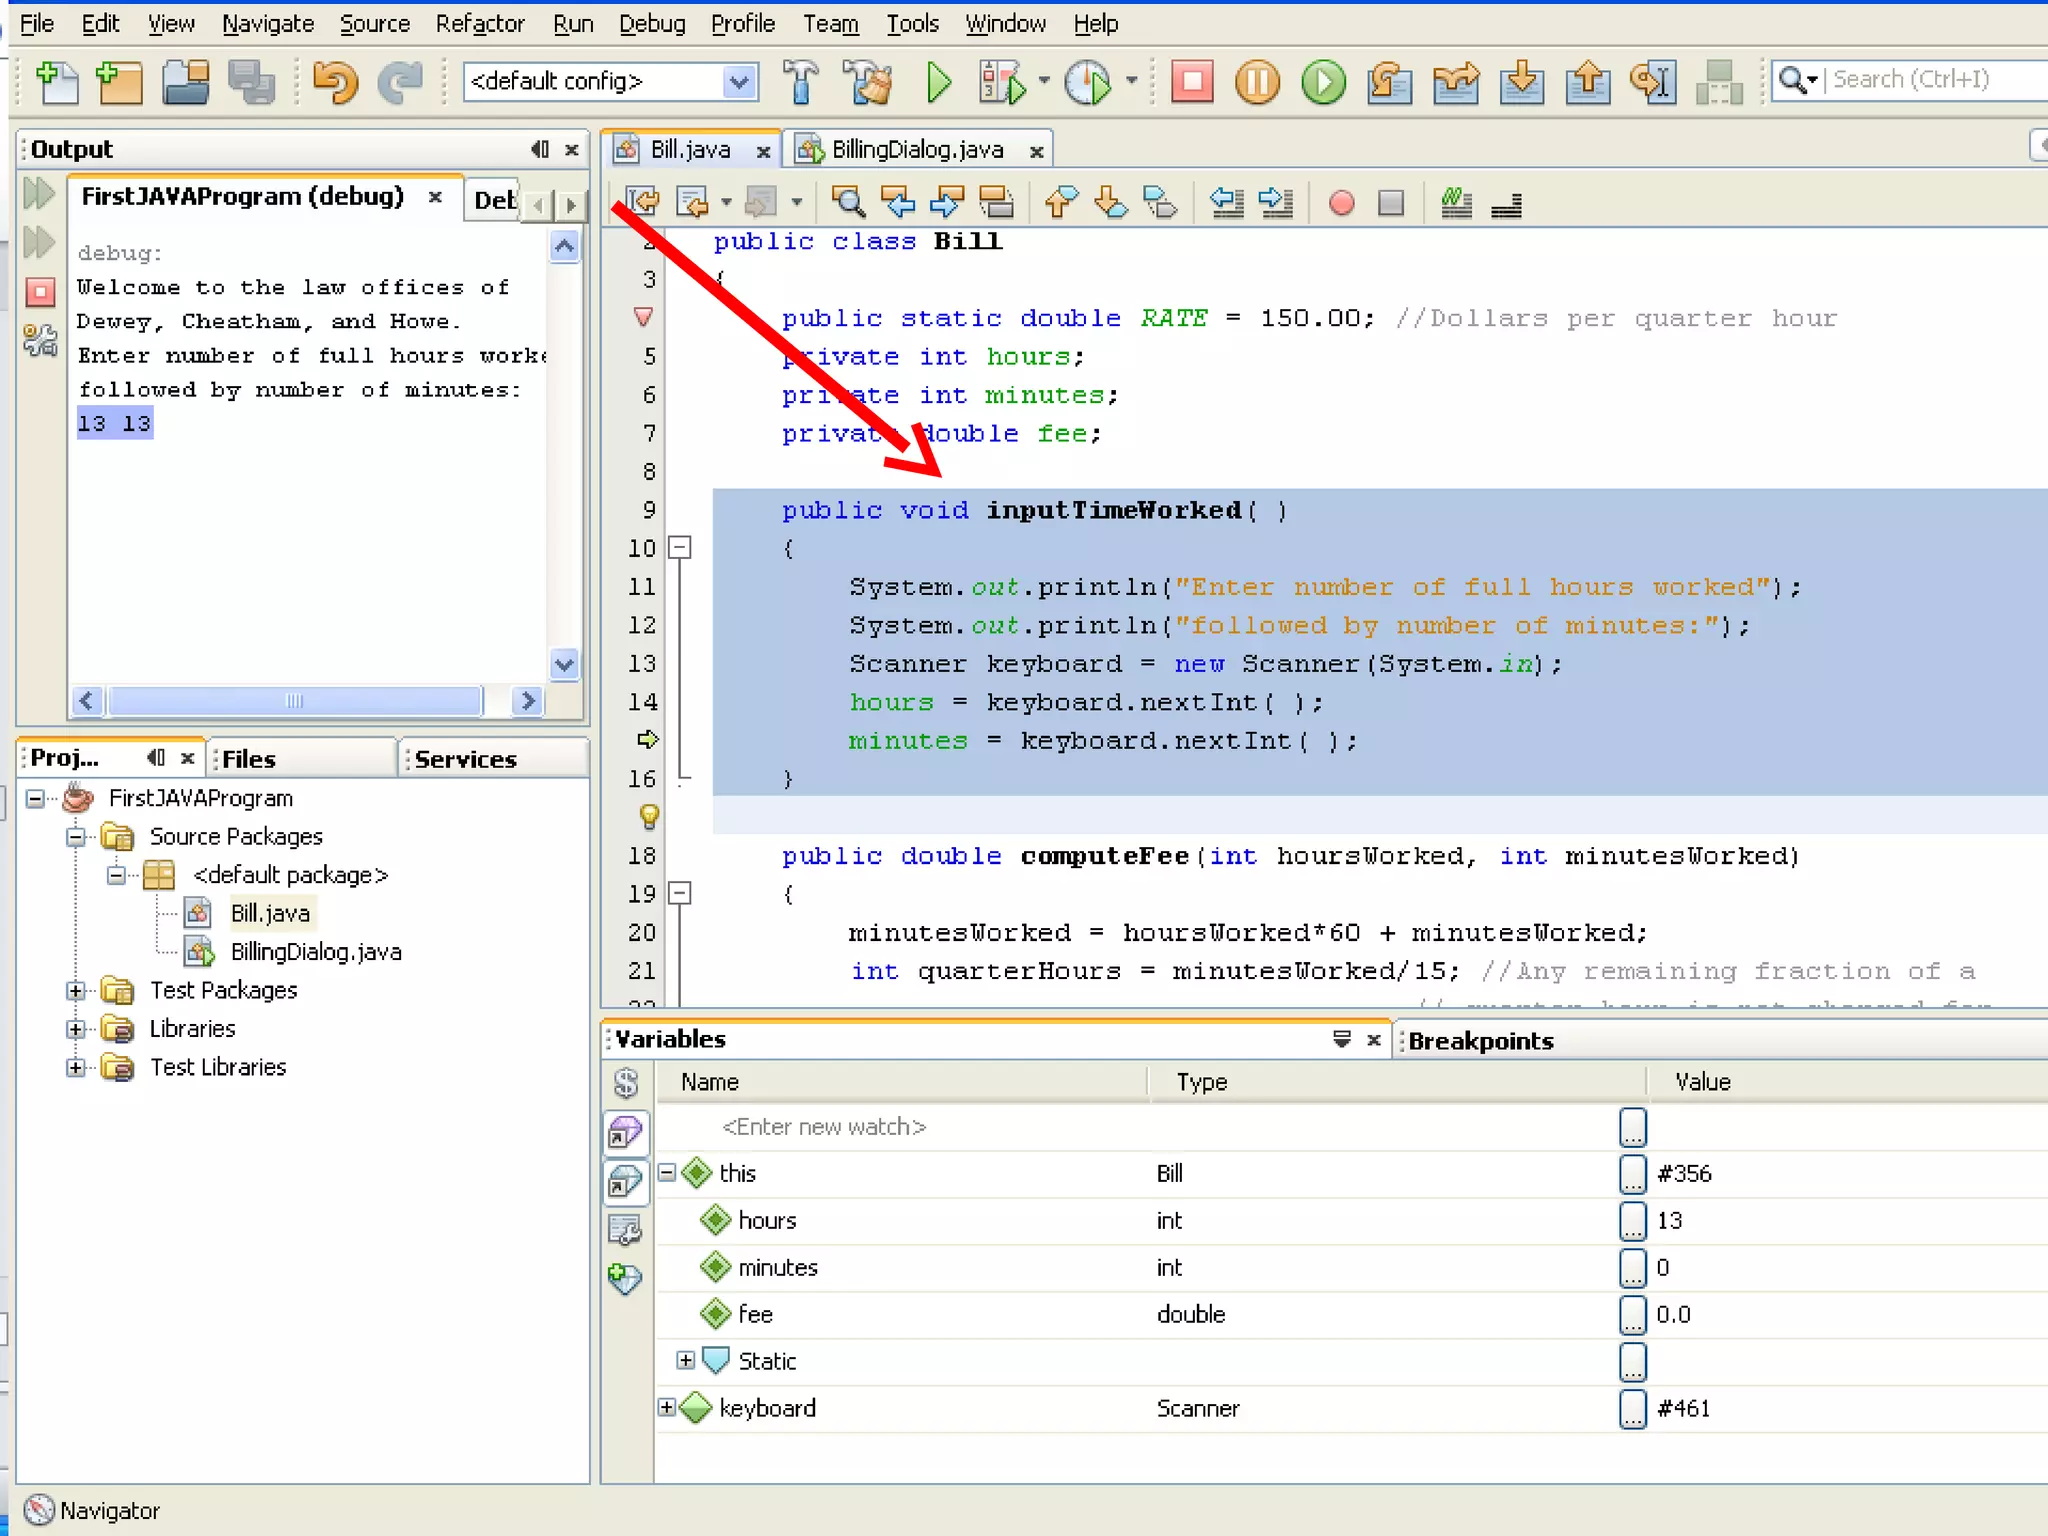Expand the Test Packages tree node
Screen dimensions: 2048x1536
76,990
